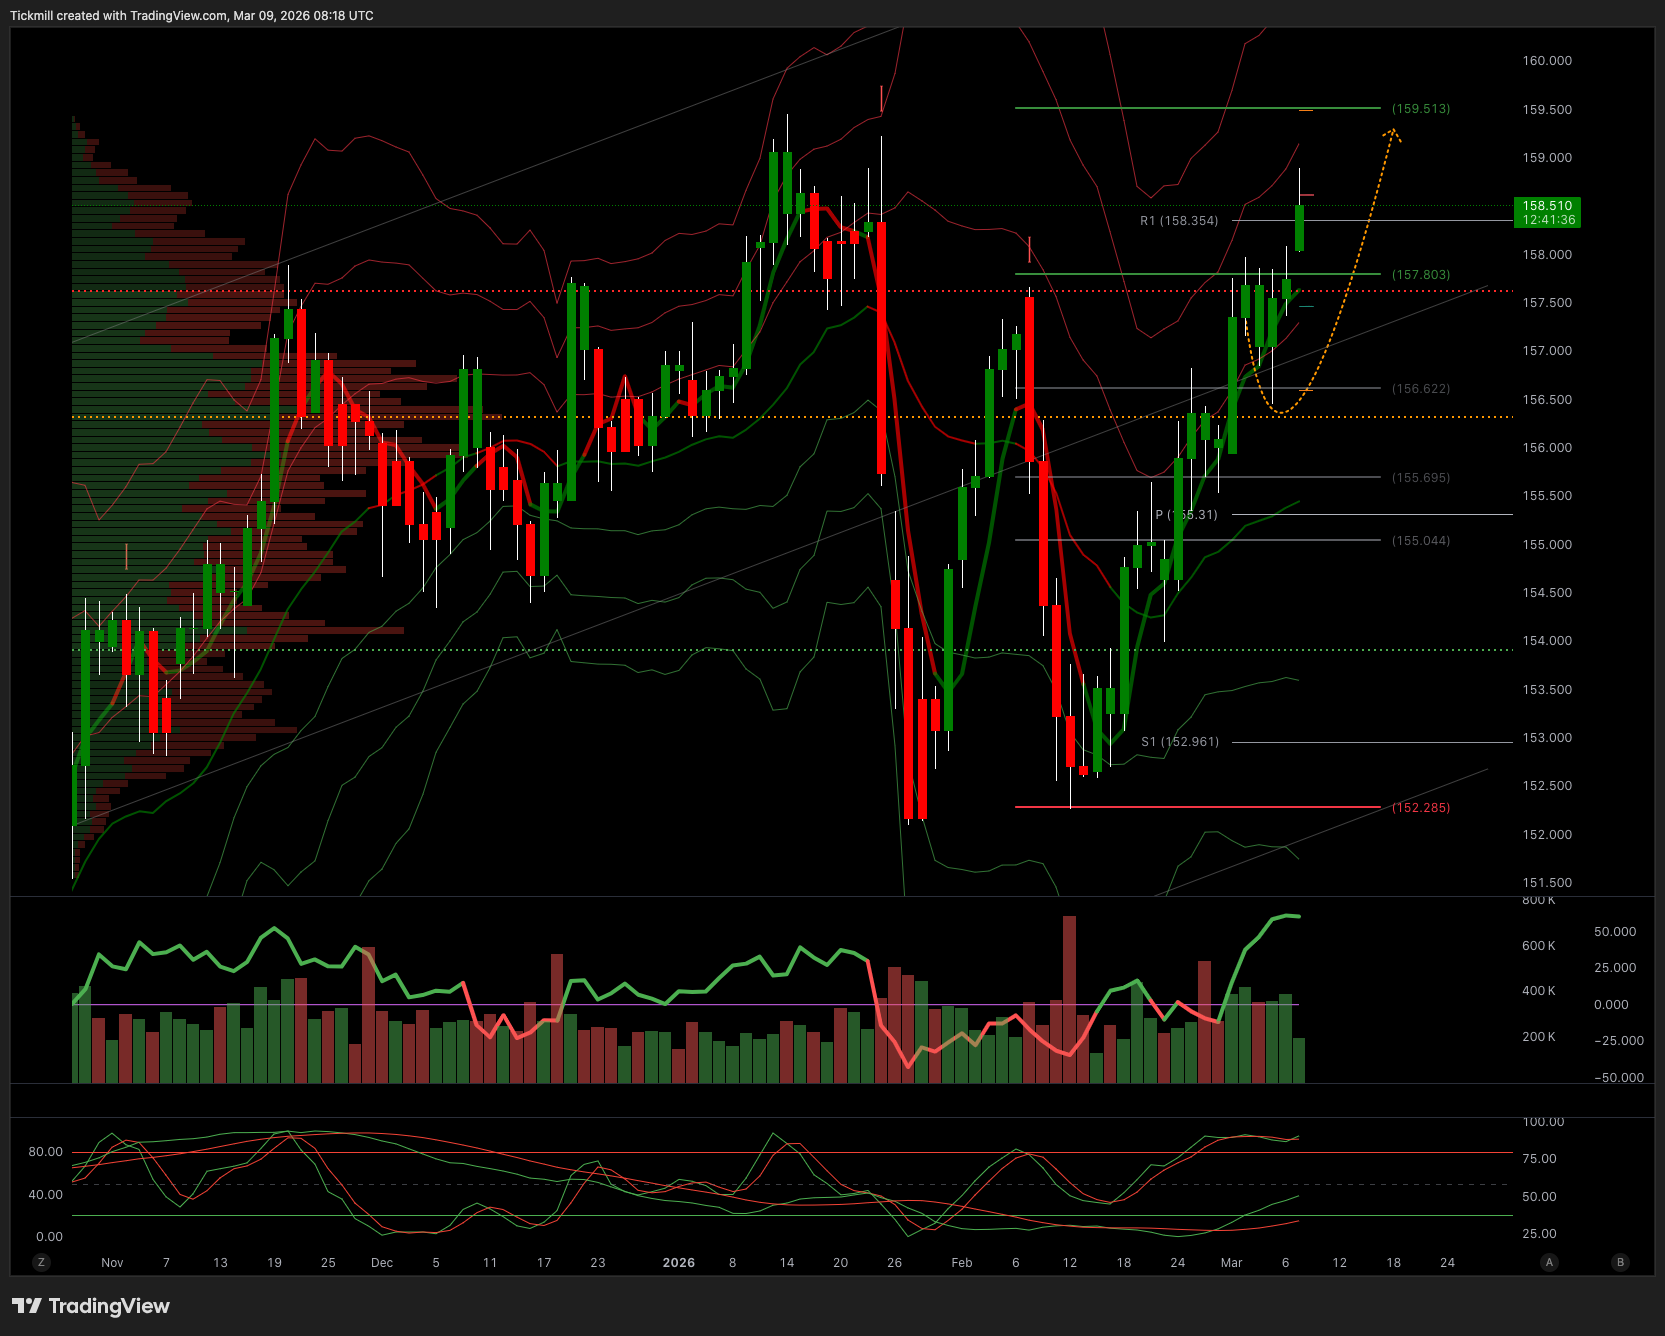Click the orange arrowhead of the projection path
This screenshot has height=1336, width=1665.
(x=1393, y=133)
